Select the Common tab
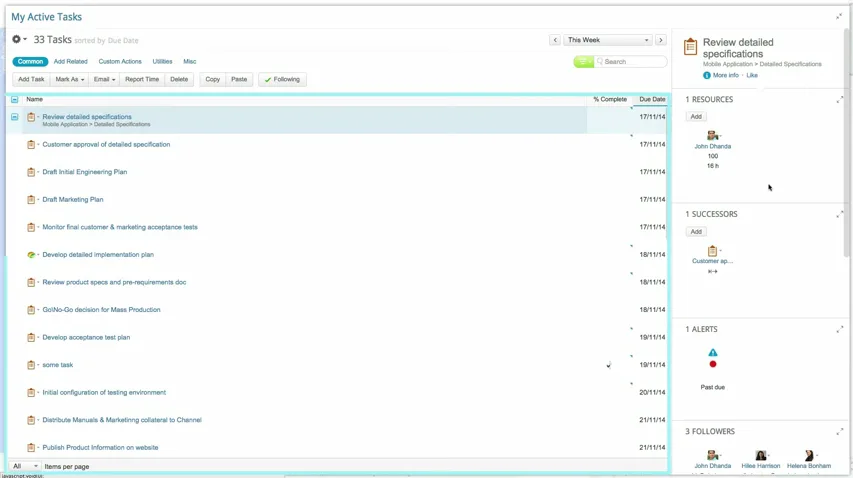 pos(30,61)
